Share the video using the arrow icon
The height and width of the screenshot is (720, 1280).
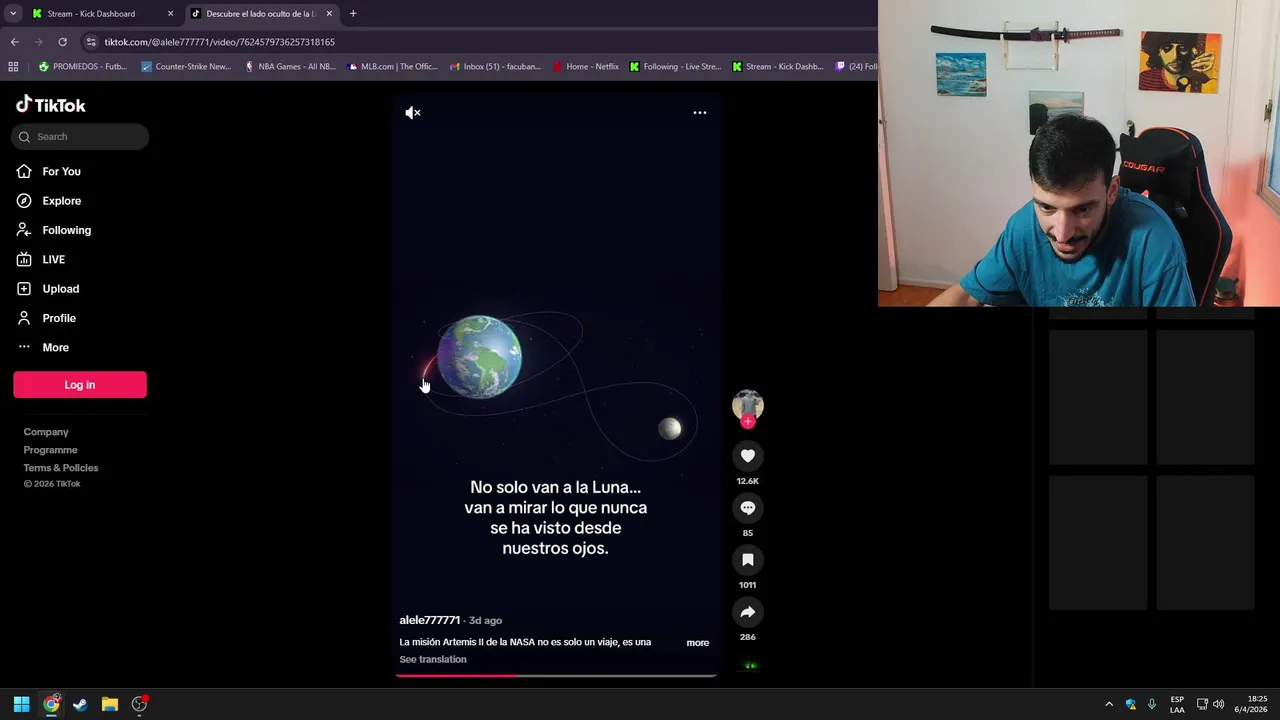tap(748, 612)
